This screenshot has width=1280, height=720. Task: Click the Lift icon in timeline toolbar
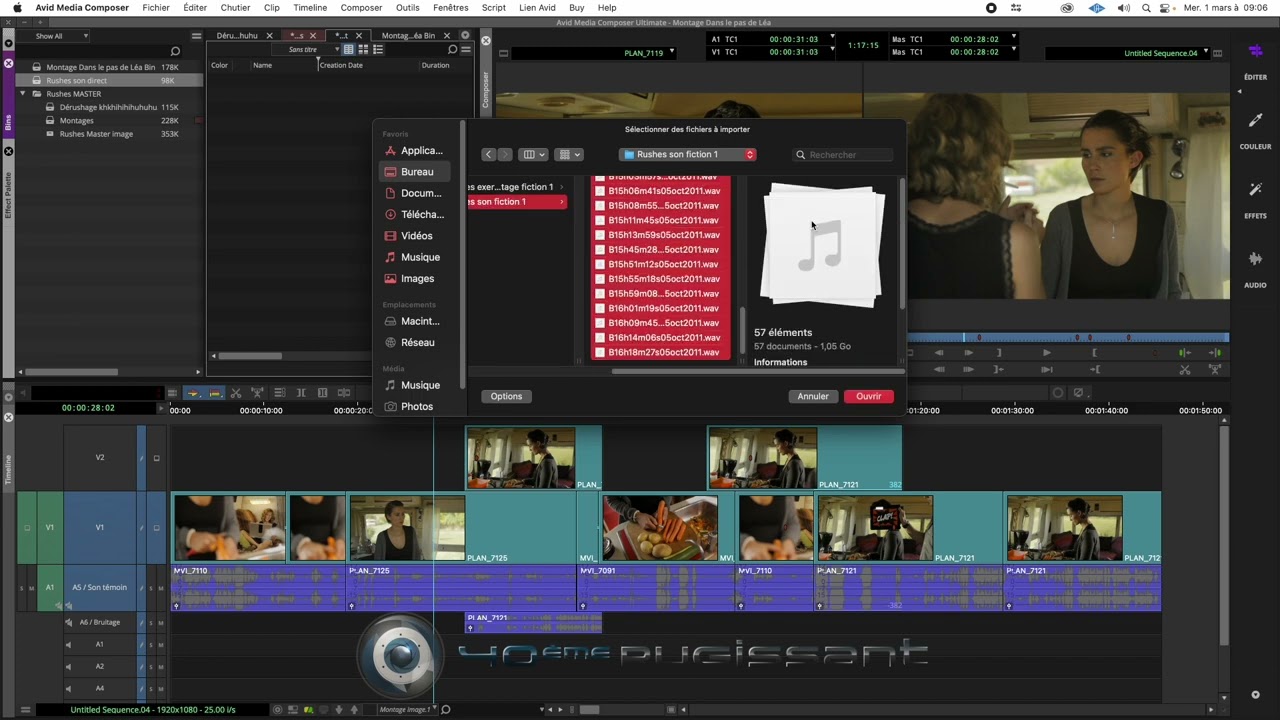point(258,393)
